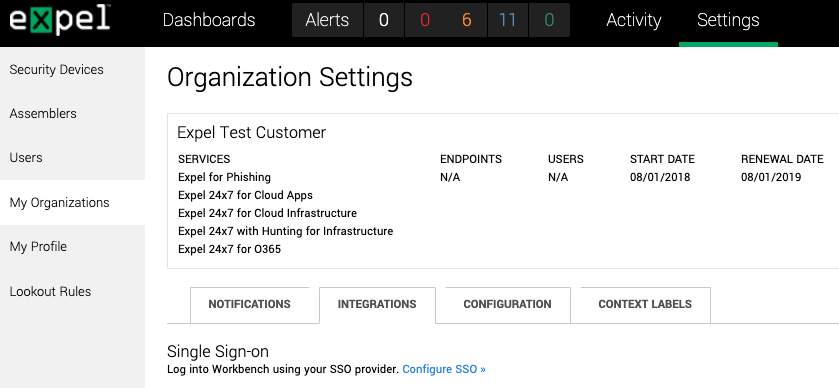The height and width of the screenshot is (388, 839).
Task: Select the green alert count 0
Action: [x=549, y=20]
